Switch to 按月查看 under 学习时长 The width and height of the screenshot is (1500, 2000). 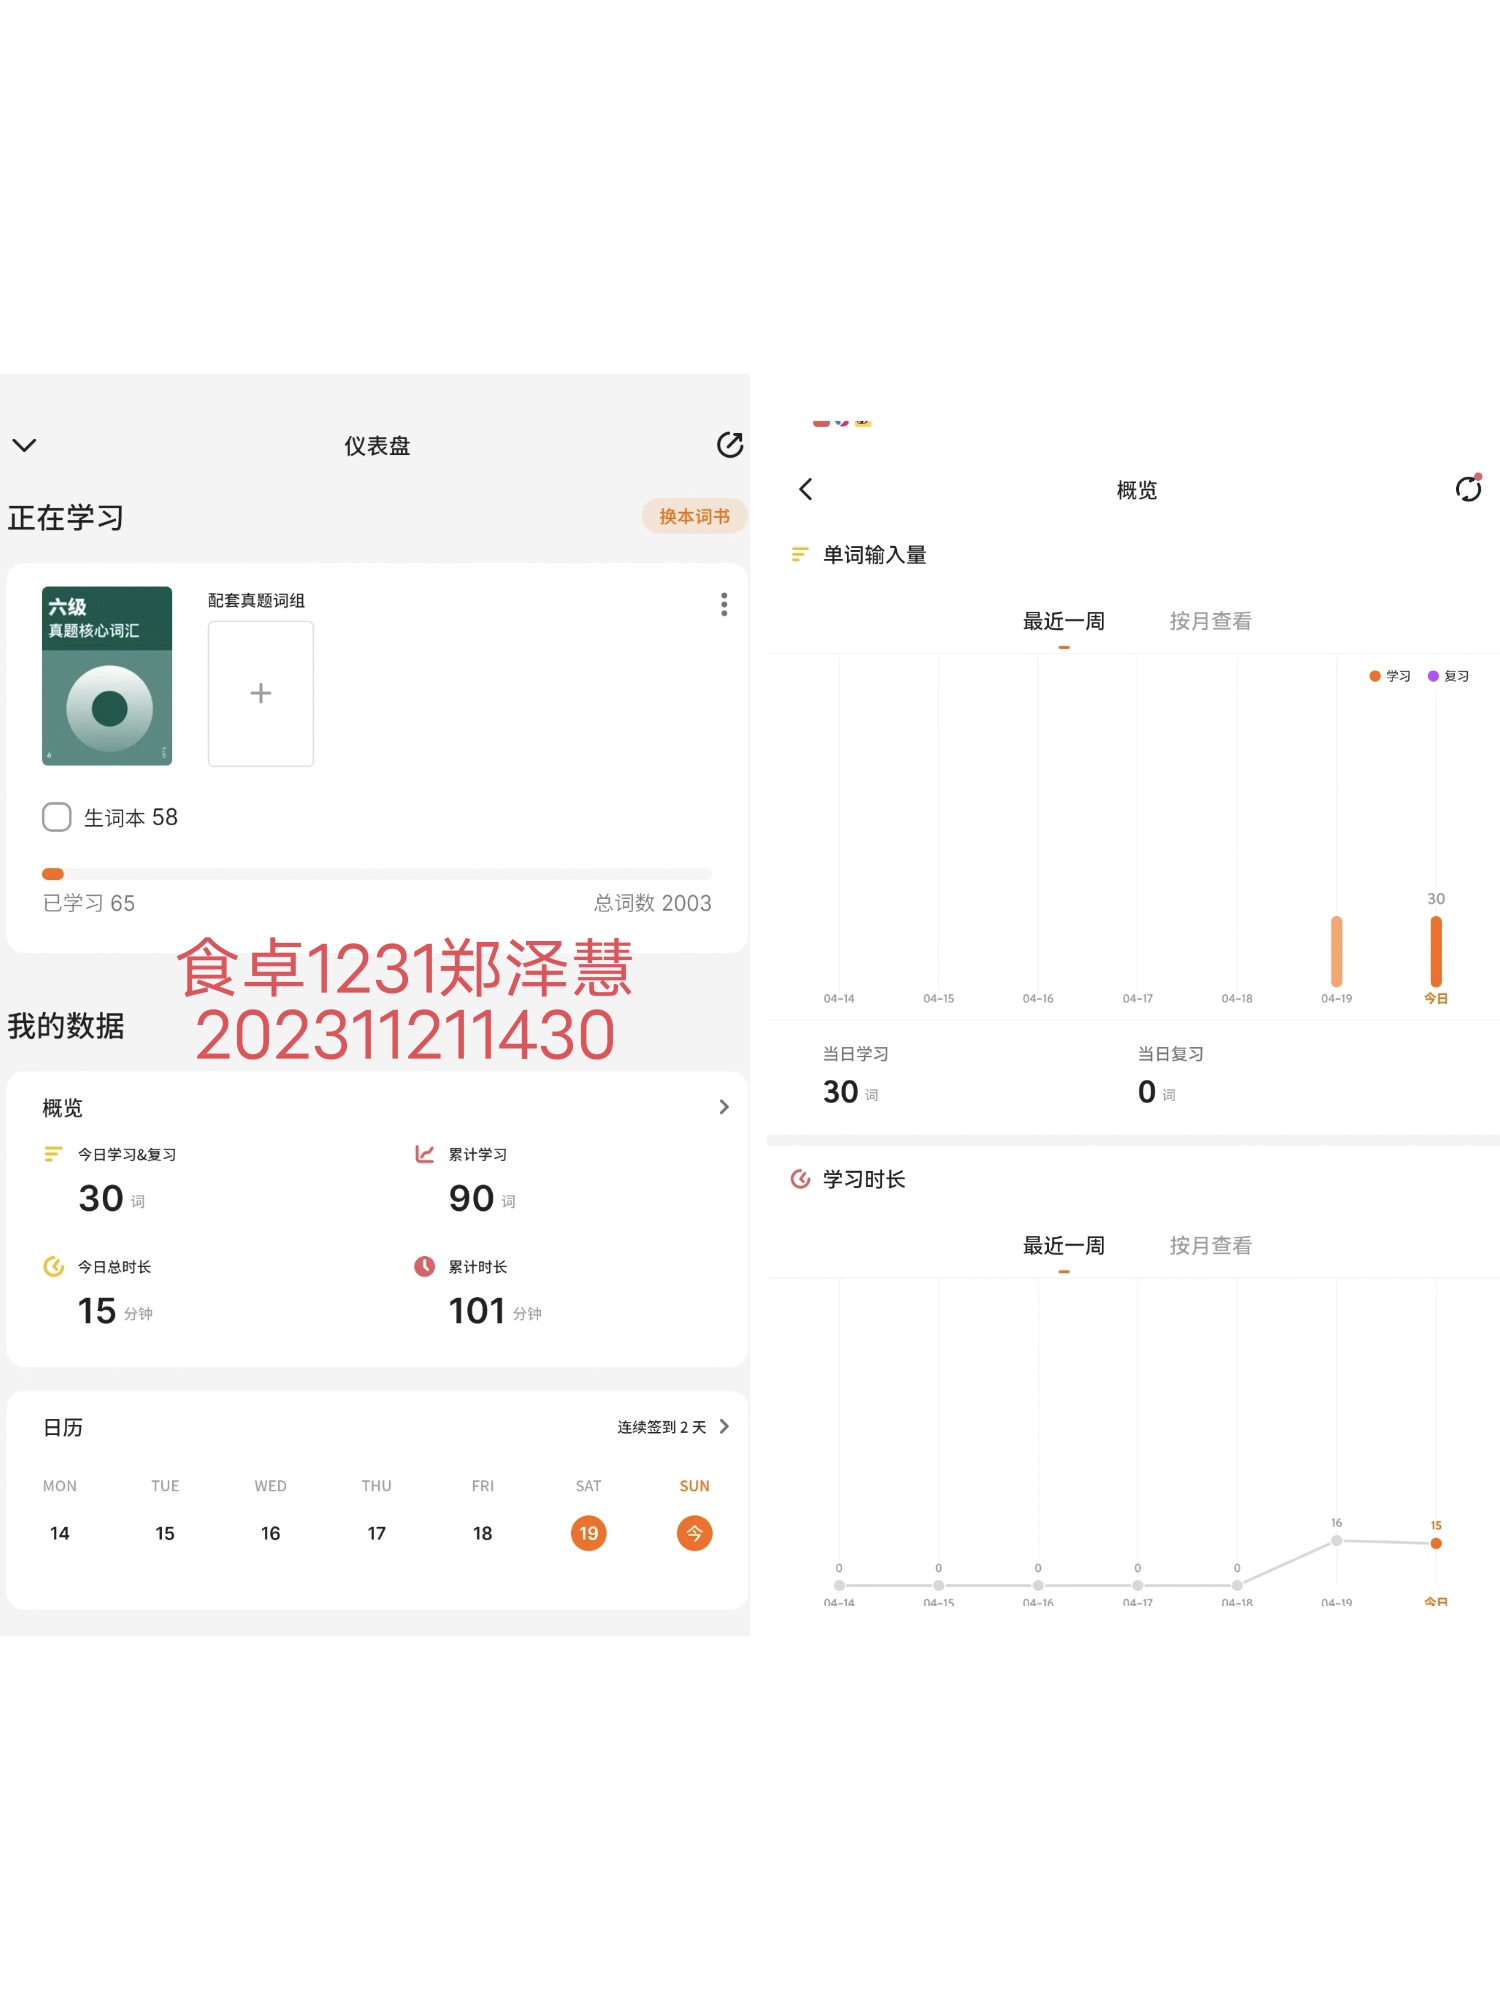(1210, 1245)
